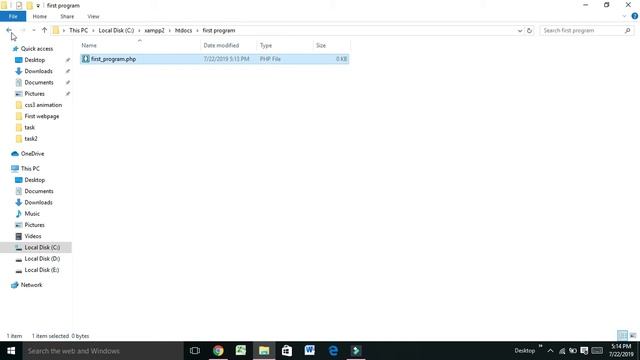Switch to the Share ribbon tab

[x=67, y=16]
